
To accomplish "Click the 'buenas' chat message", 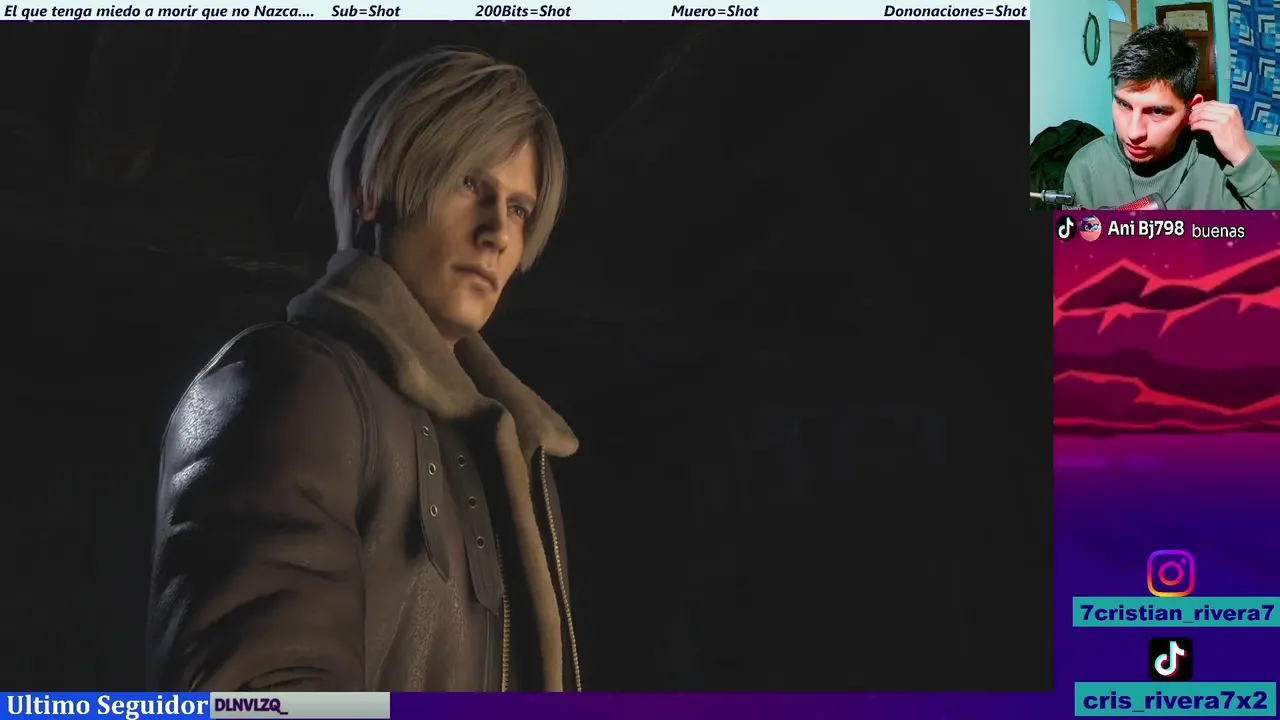I will click(1218, 231).
